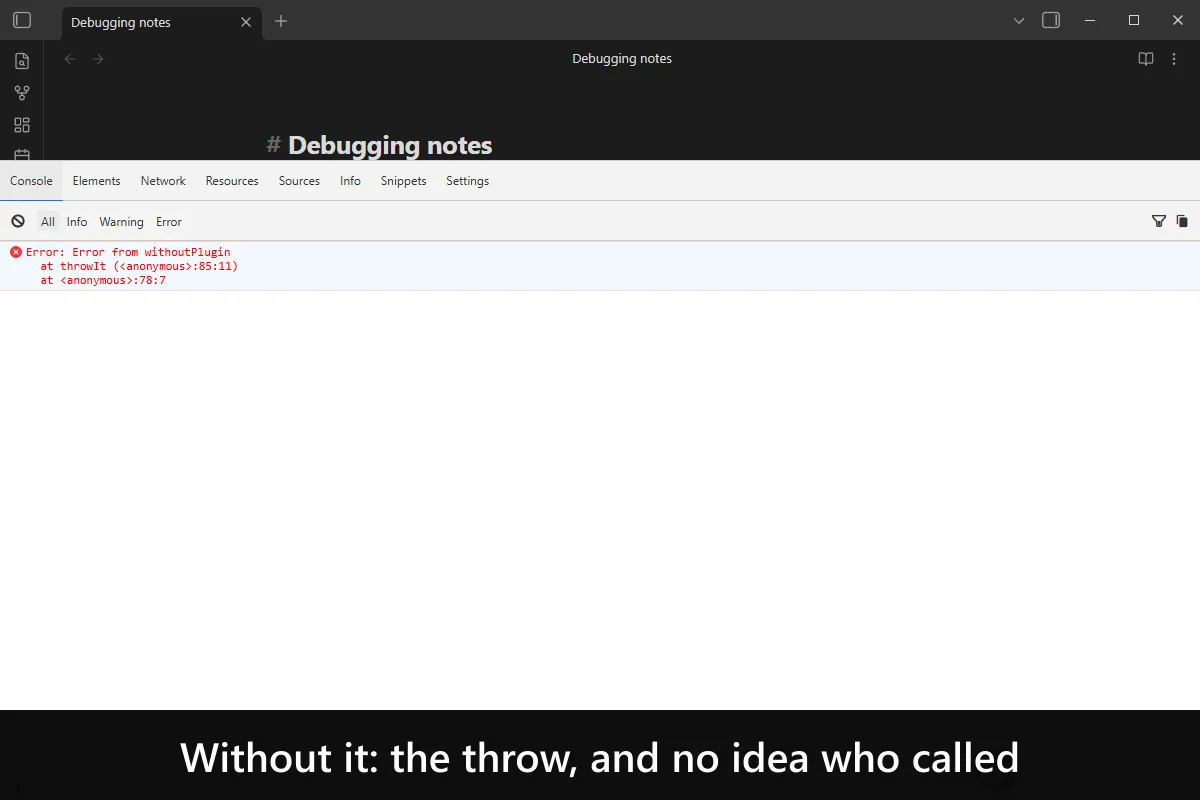Toggle the right sidebar icon
The width and height of the screenshot is (1200, 800).
(1051, 20)
